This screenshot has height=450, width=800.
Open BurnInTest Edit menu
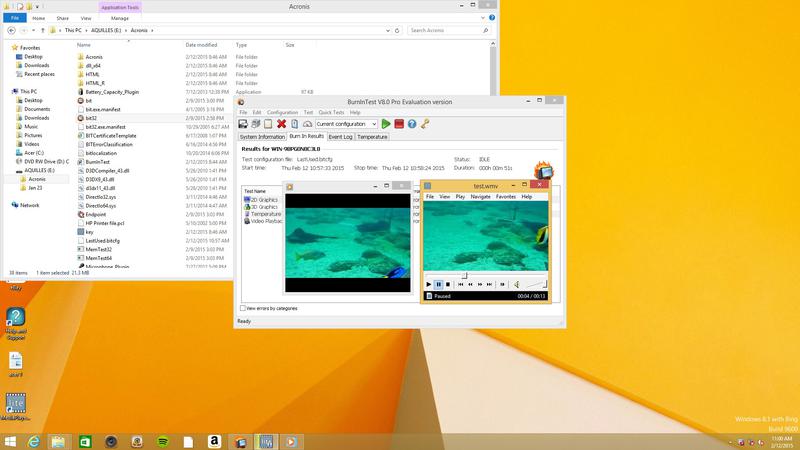tap(257, 112)
